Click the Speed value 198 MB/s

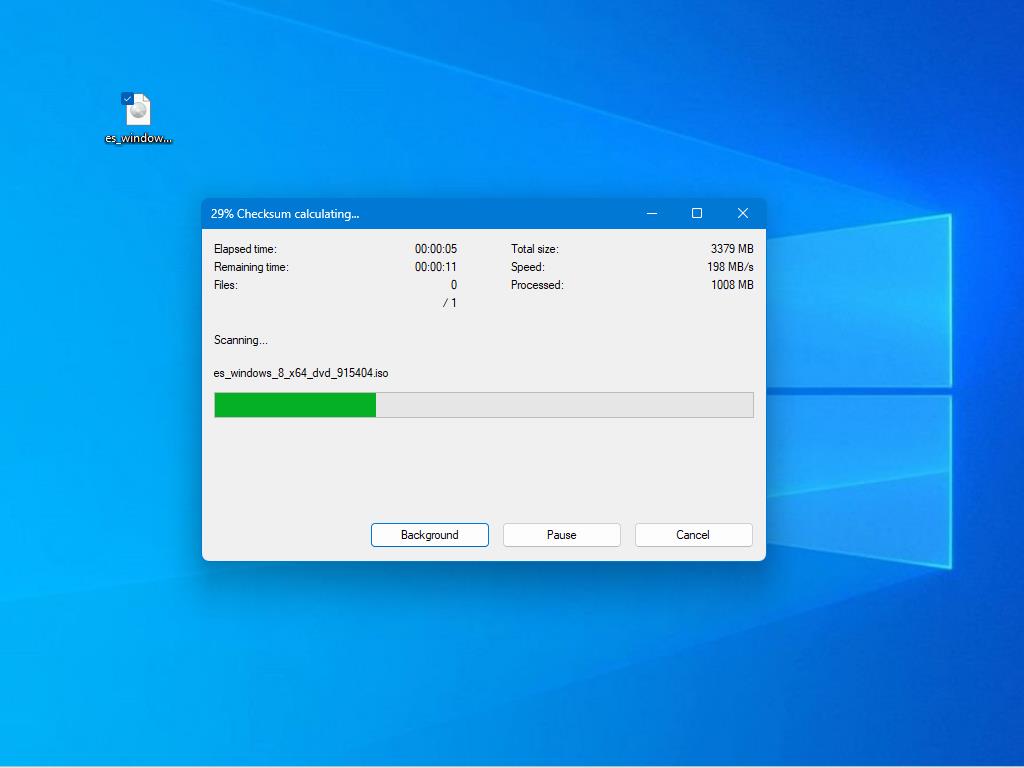(x=730, y=267)
